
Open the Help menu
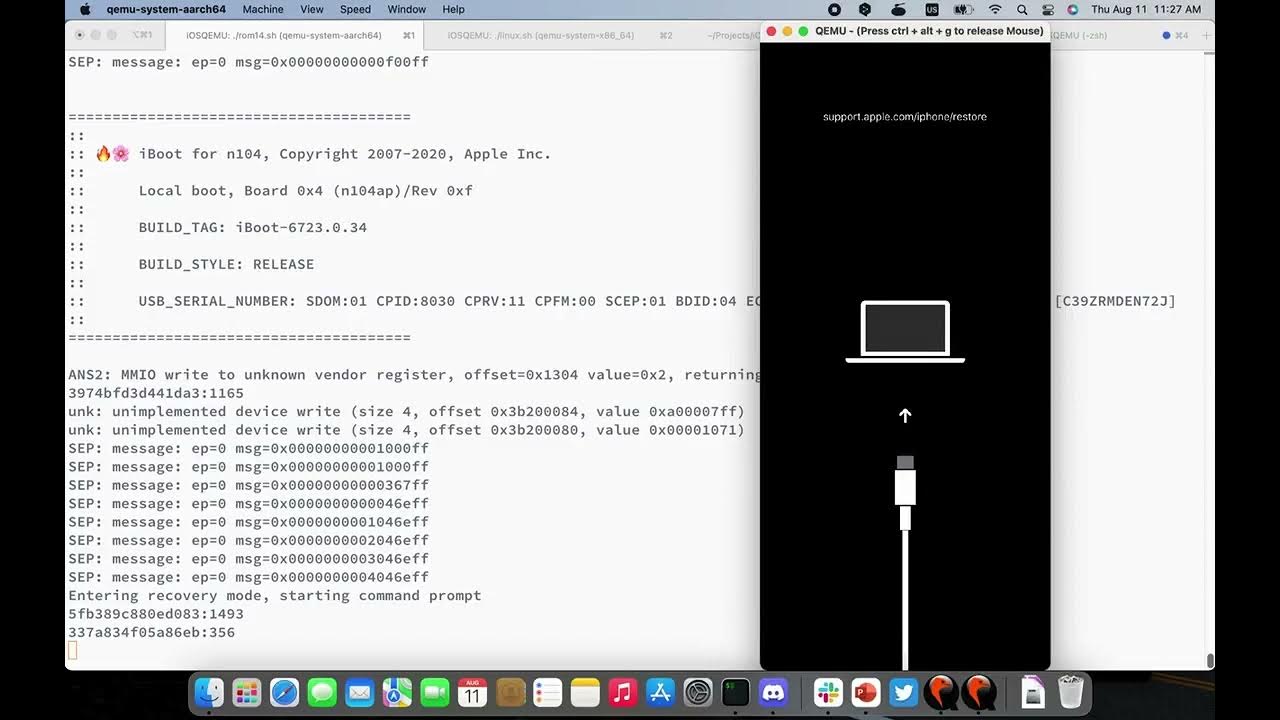453,9
